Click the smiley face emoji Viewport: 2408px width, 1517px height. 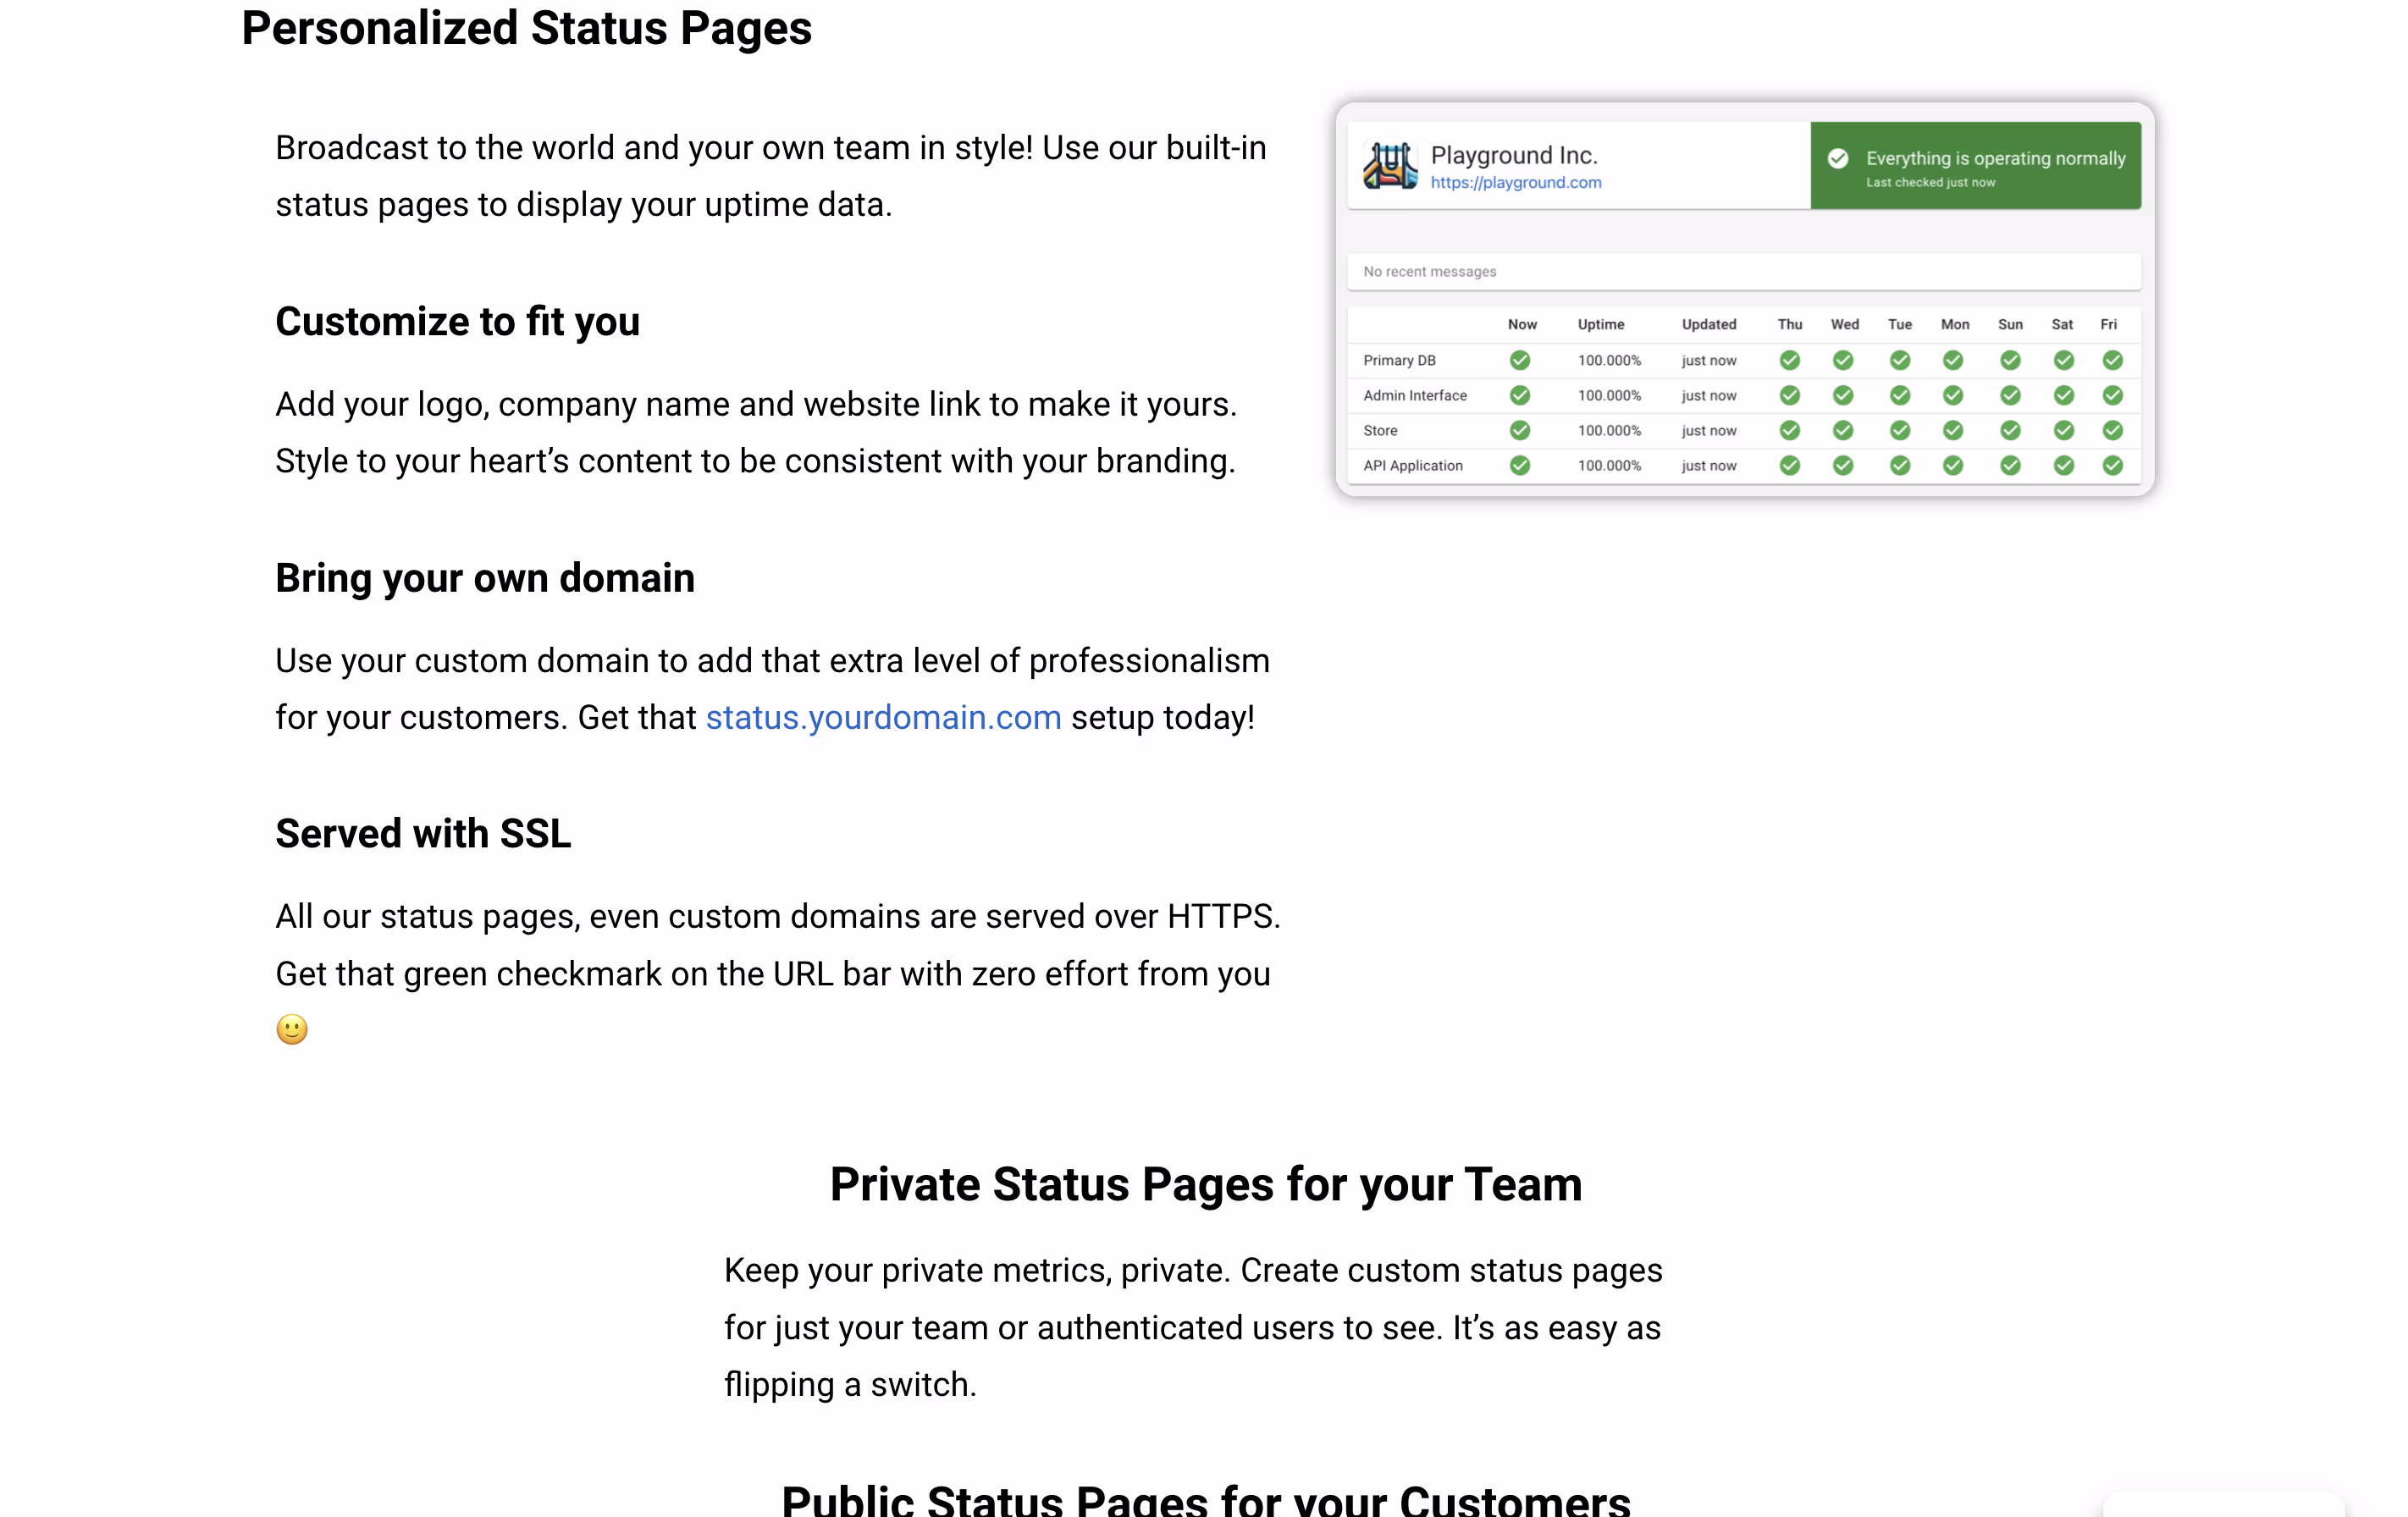[292, 1029]
